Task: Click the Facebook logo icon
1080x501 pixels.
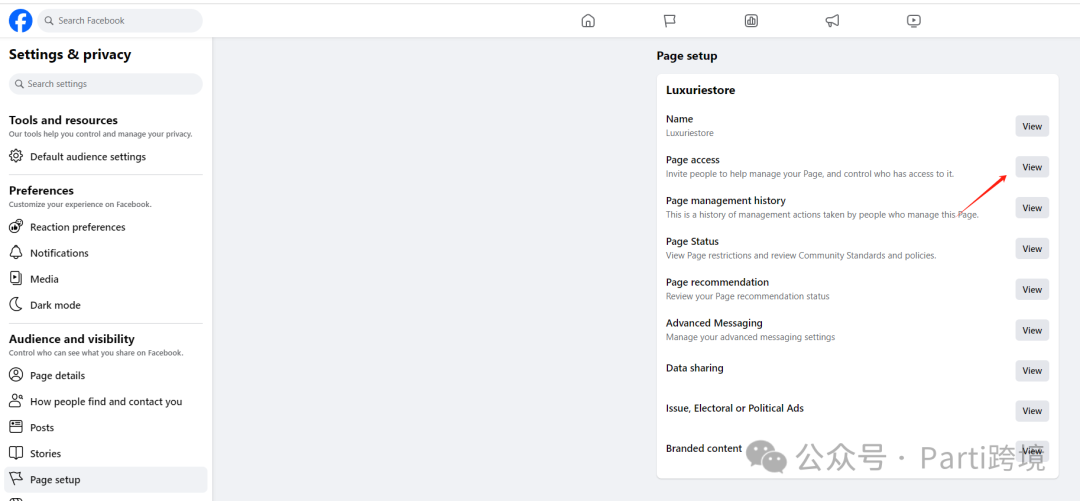Action: [x=20, y=20]
